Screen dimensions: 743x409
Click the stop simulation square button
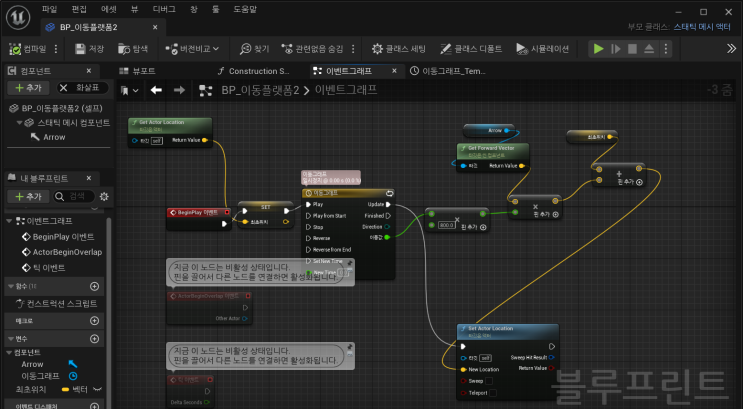(x=632, y=49)
